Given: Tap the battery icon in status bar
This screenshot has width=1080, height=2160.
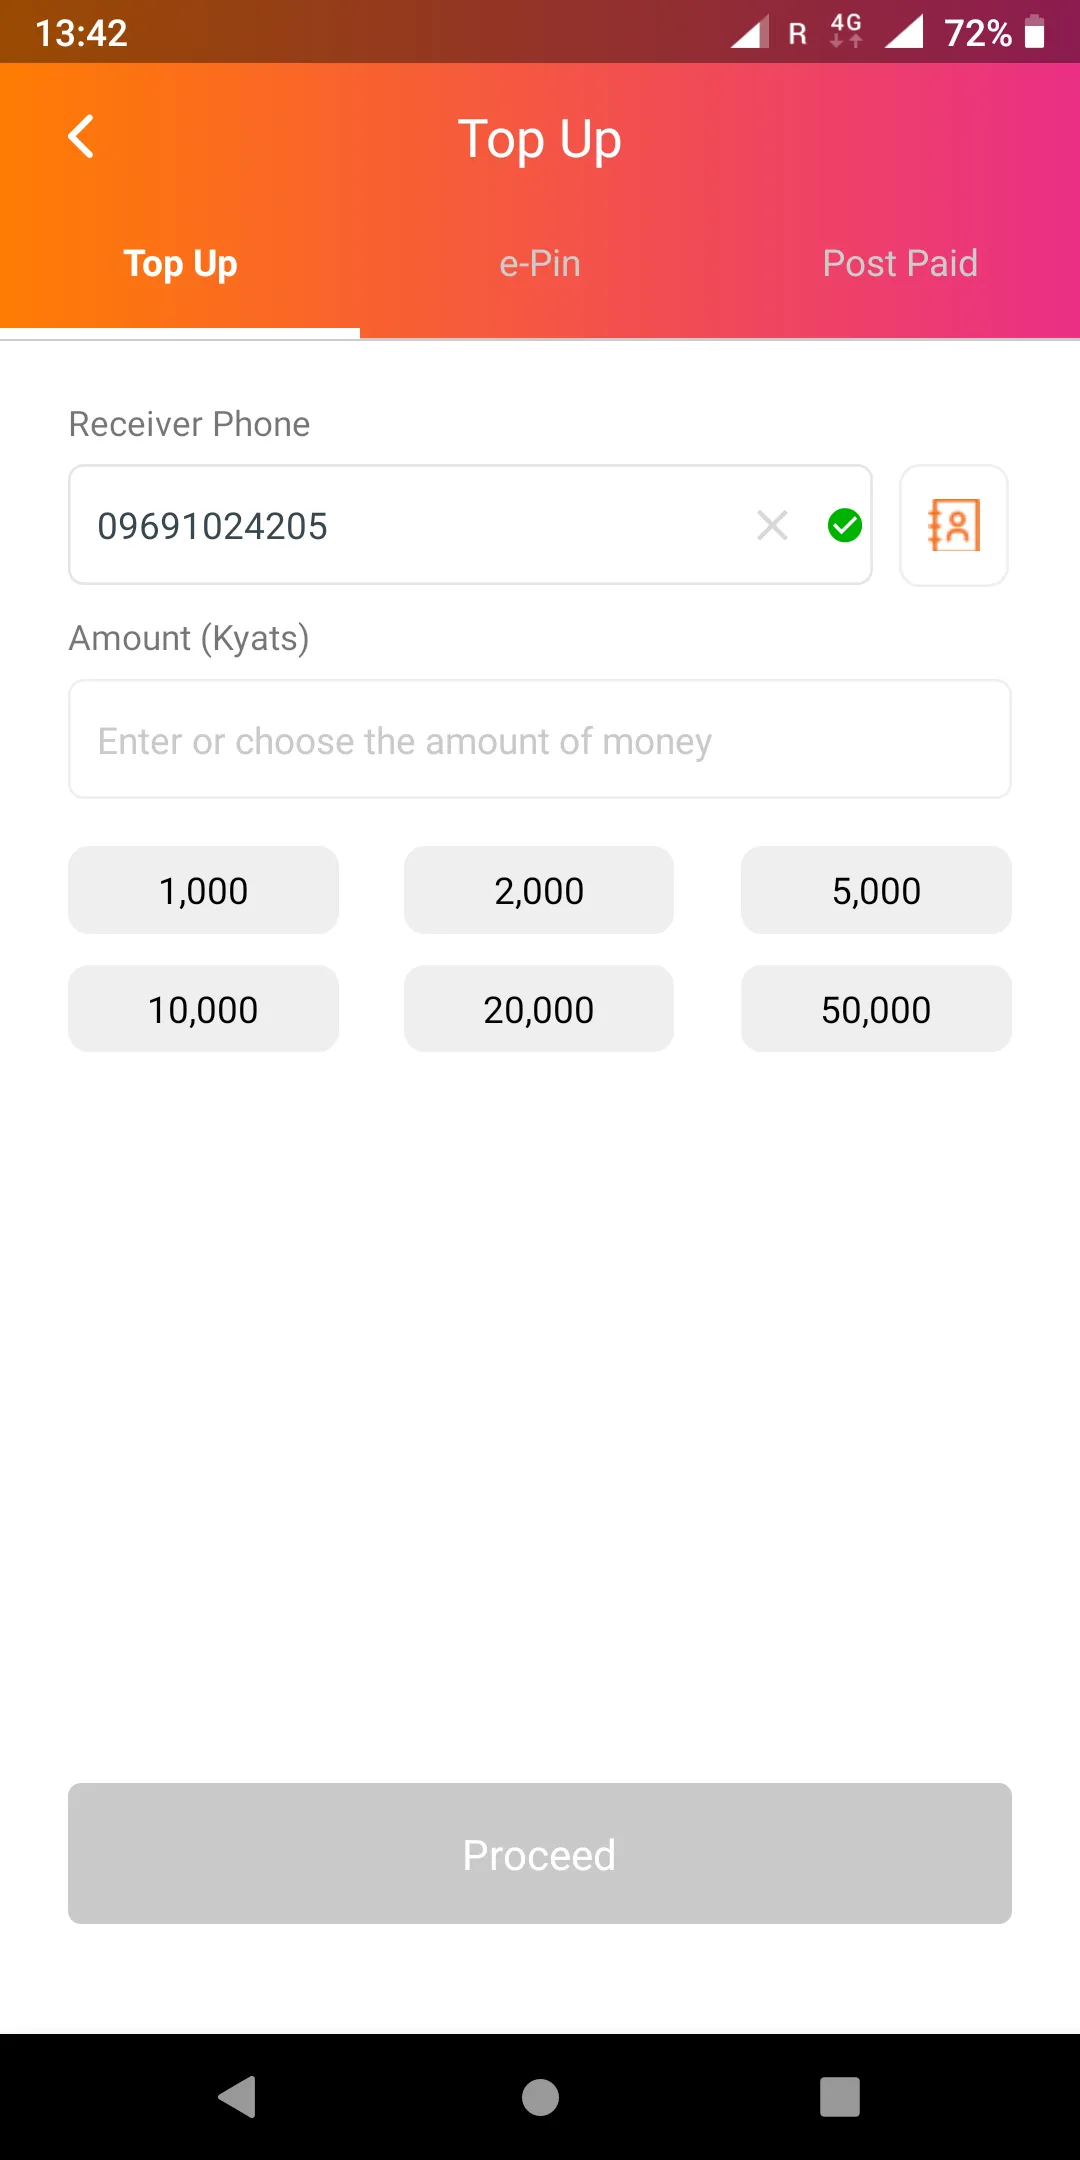Looking at the screenshot, I should 1035,32.
